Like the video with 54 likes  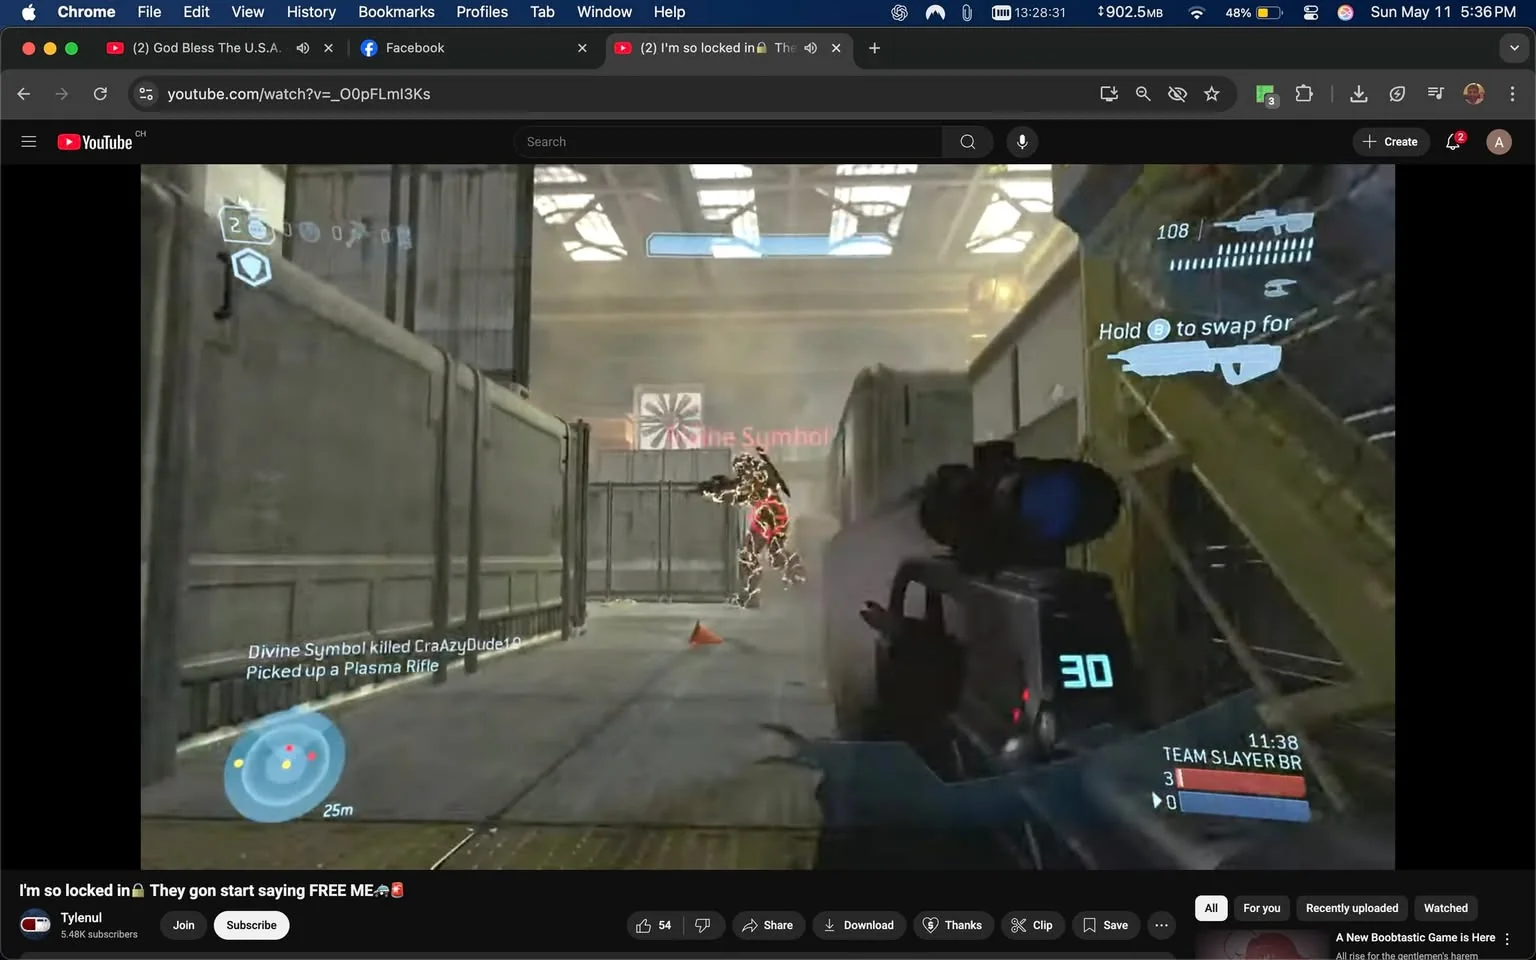click(x=654, y=925)
